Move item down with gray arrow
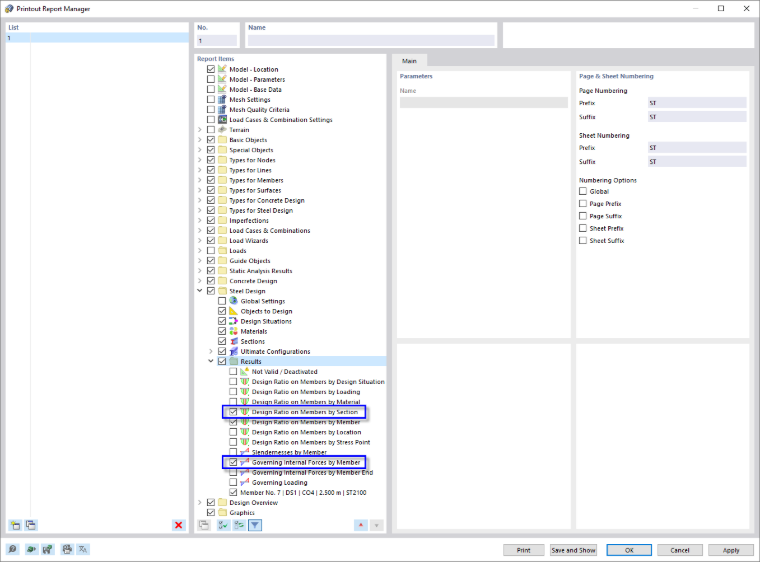The width and height of the screenshot is (760, 562). (377, 525)
